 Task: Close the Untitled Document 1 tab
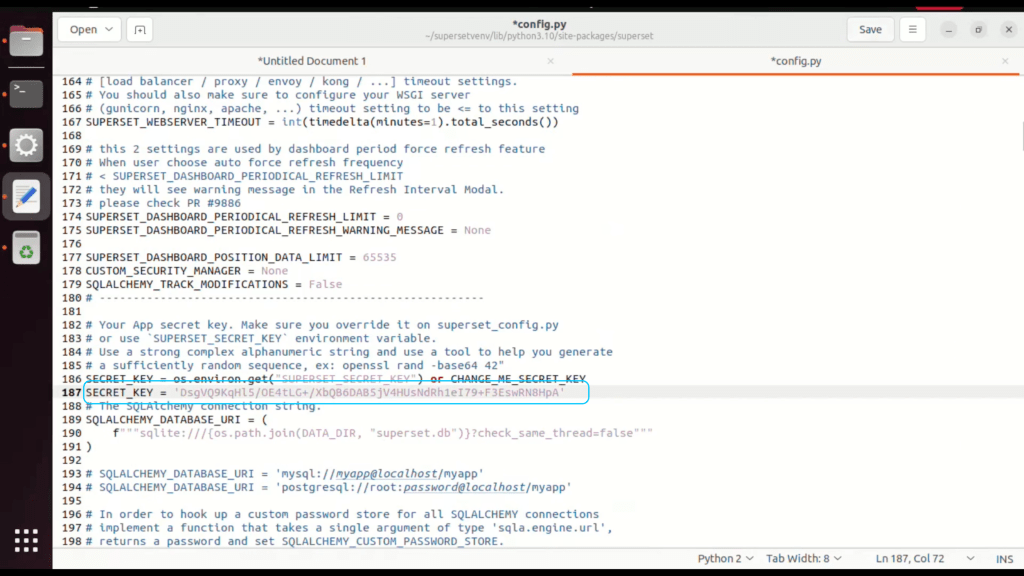tap(557, 61)
